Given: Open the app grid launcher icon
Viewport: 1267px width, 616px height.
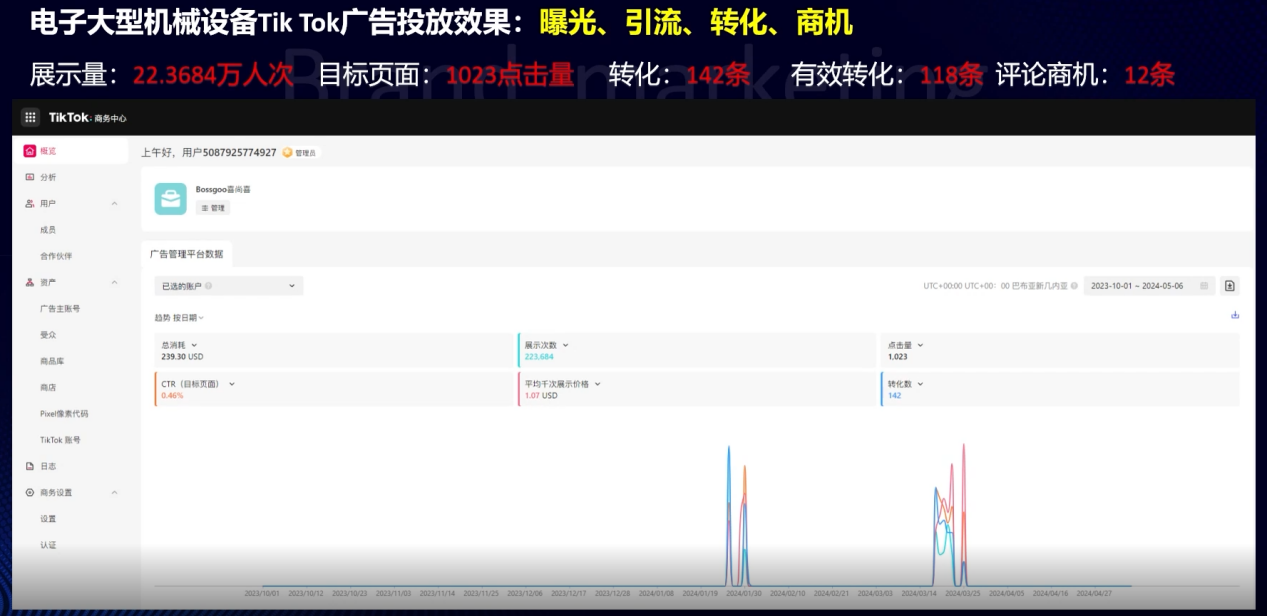Looking at the screenshot, I should pos(30,117).
